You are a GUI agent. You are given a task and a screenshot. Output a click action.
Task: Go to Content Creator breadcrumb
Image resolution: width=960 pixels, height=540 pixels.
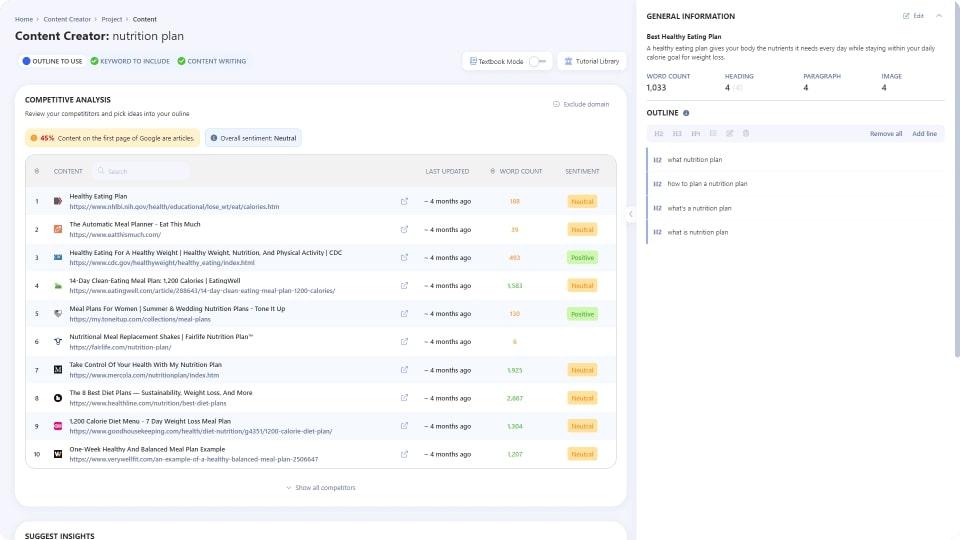point(67,19)
